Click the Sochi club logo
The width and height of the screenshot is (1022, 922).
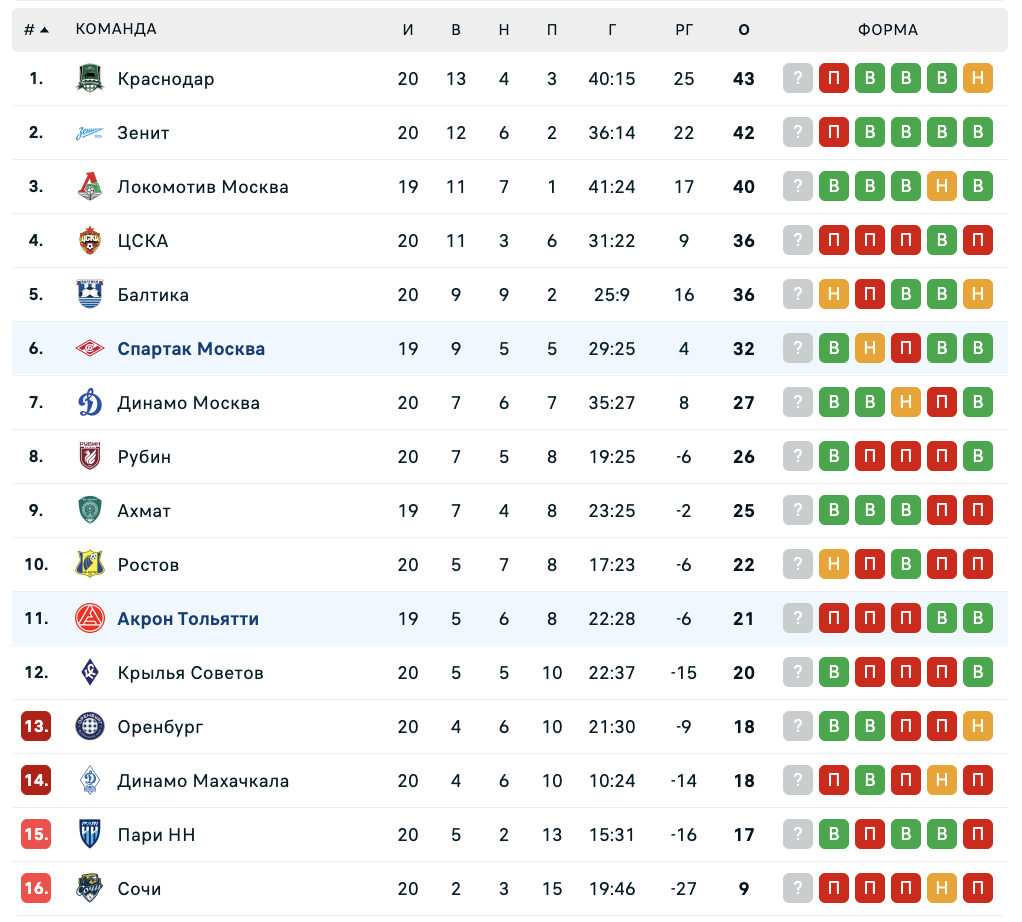[x=90, y=889]
